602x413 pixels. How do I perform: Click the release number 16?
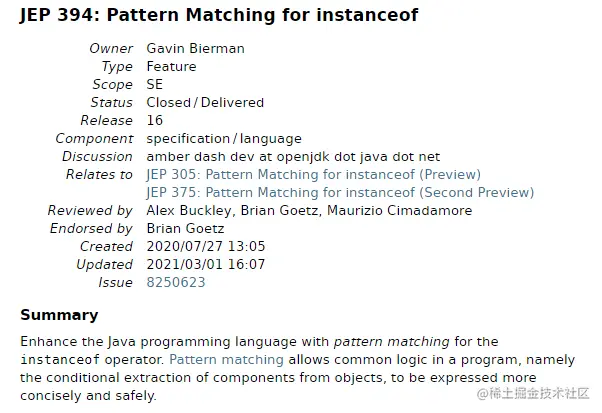(155, 121)
